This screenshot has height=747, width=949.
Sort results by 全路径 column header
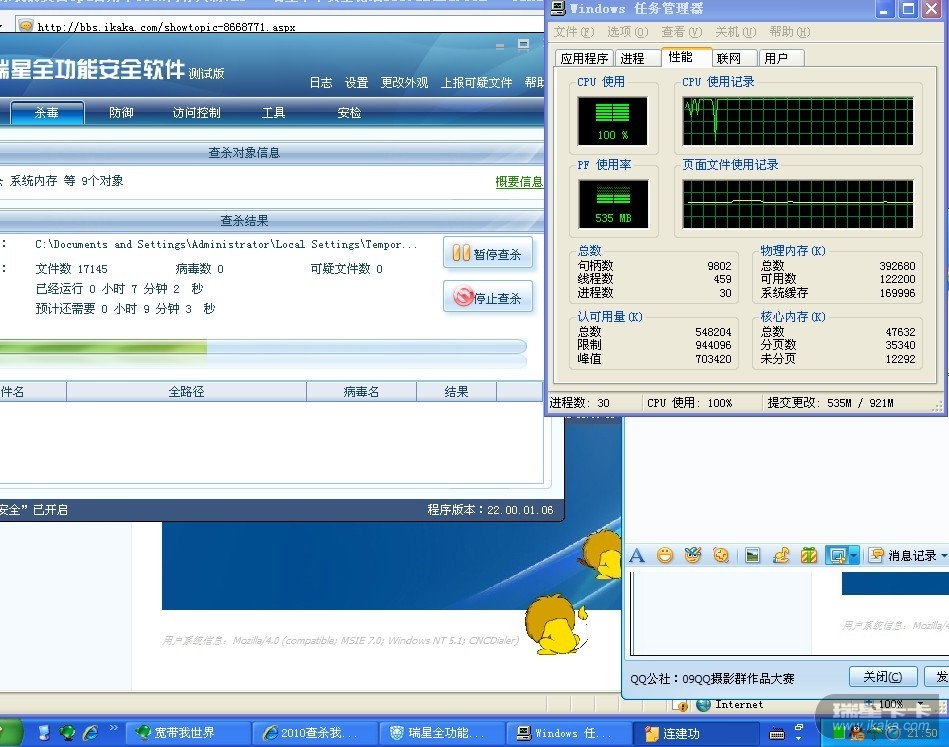pos(186,392)
